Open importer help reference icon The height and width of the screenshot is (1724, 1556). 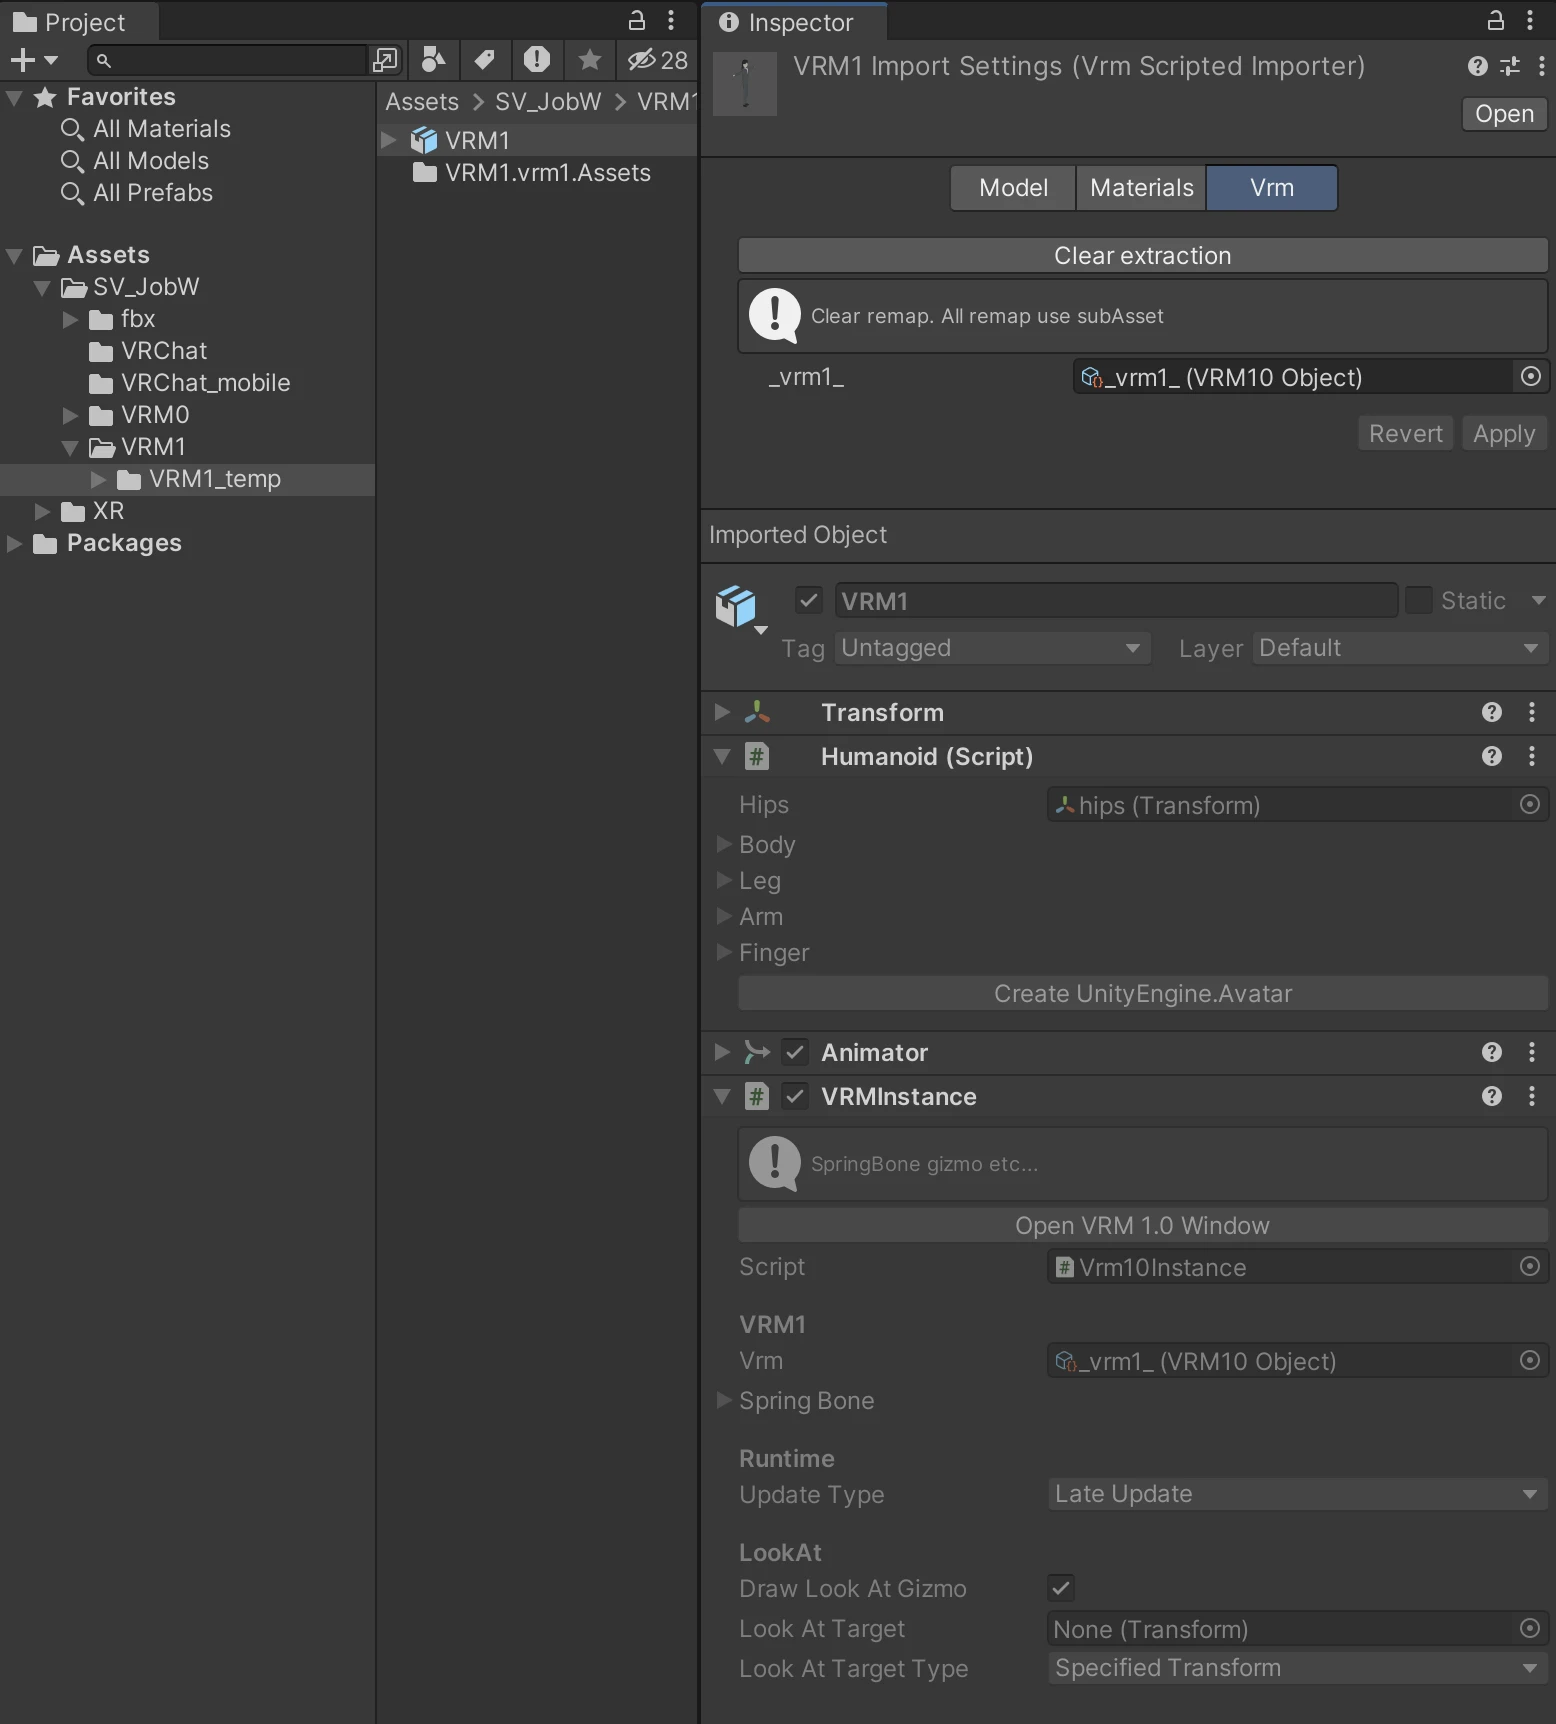[x=1477, y=66]
